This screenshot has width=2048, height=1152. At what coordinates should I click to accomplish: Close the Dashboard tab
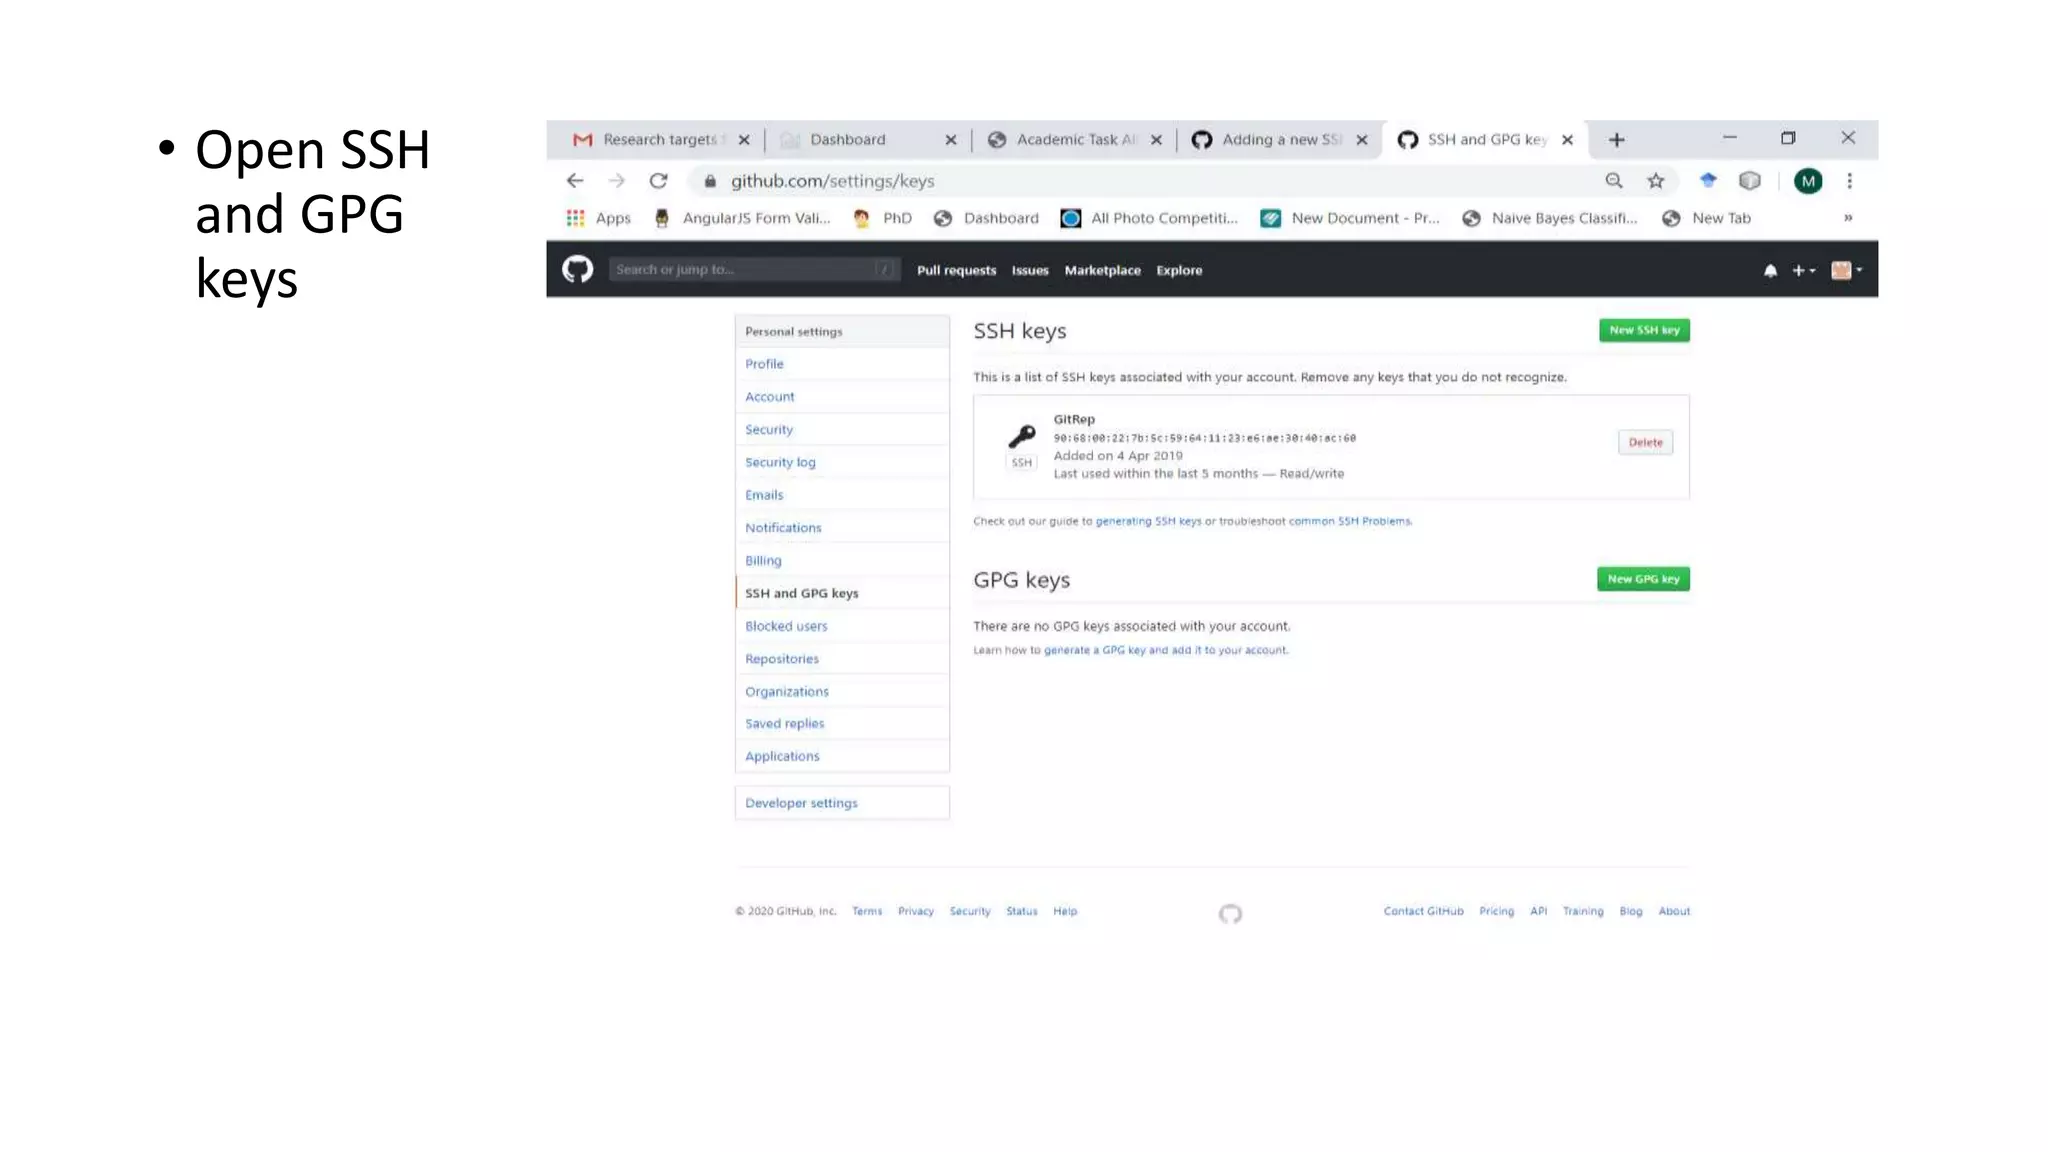click(x=950, y=140)
